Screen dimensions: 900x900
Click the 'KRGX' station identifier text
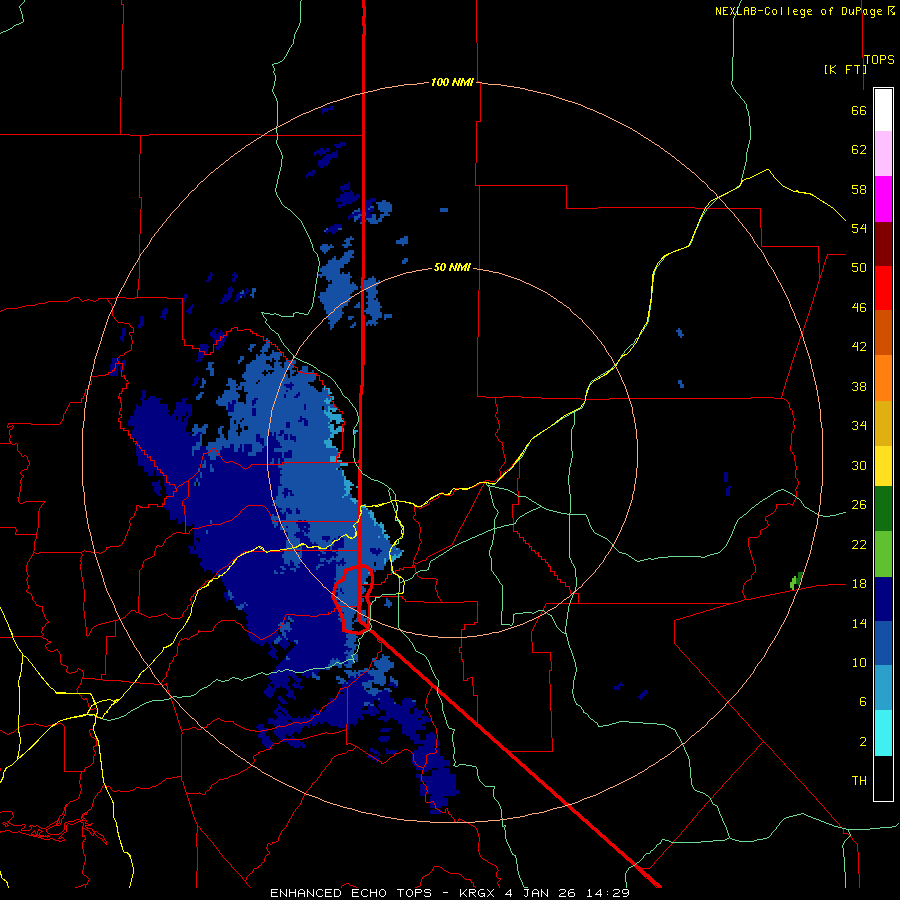tap(478, 893)
